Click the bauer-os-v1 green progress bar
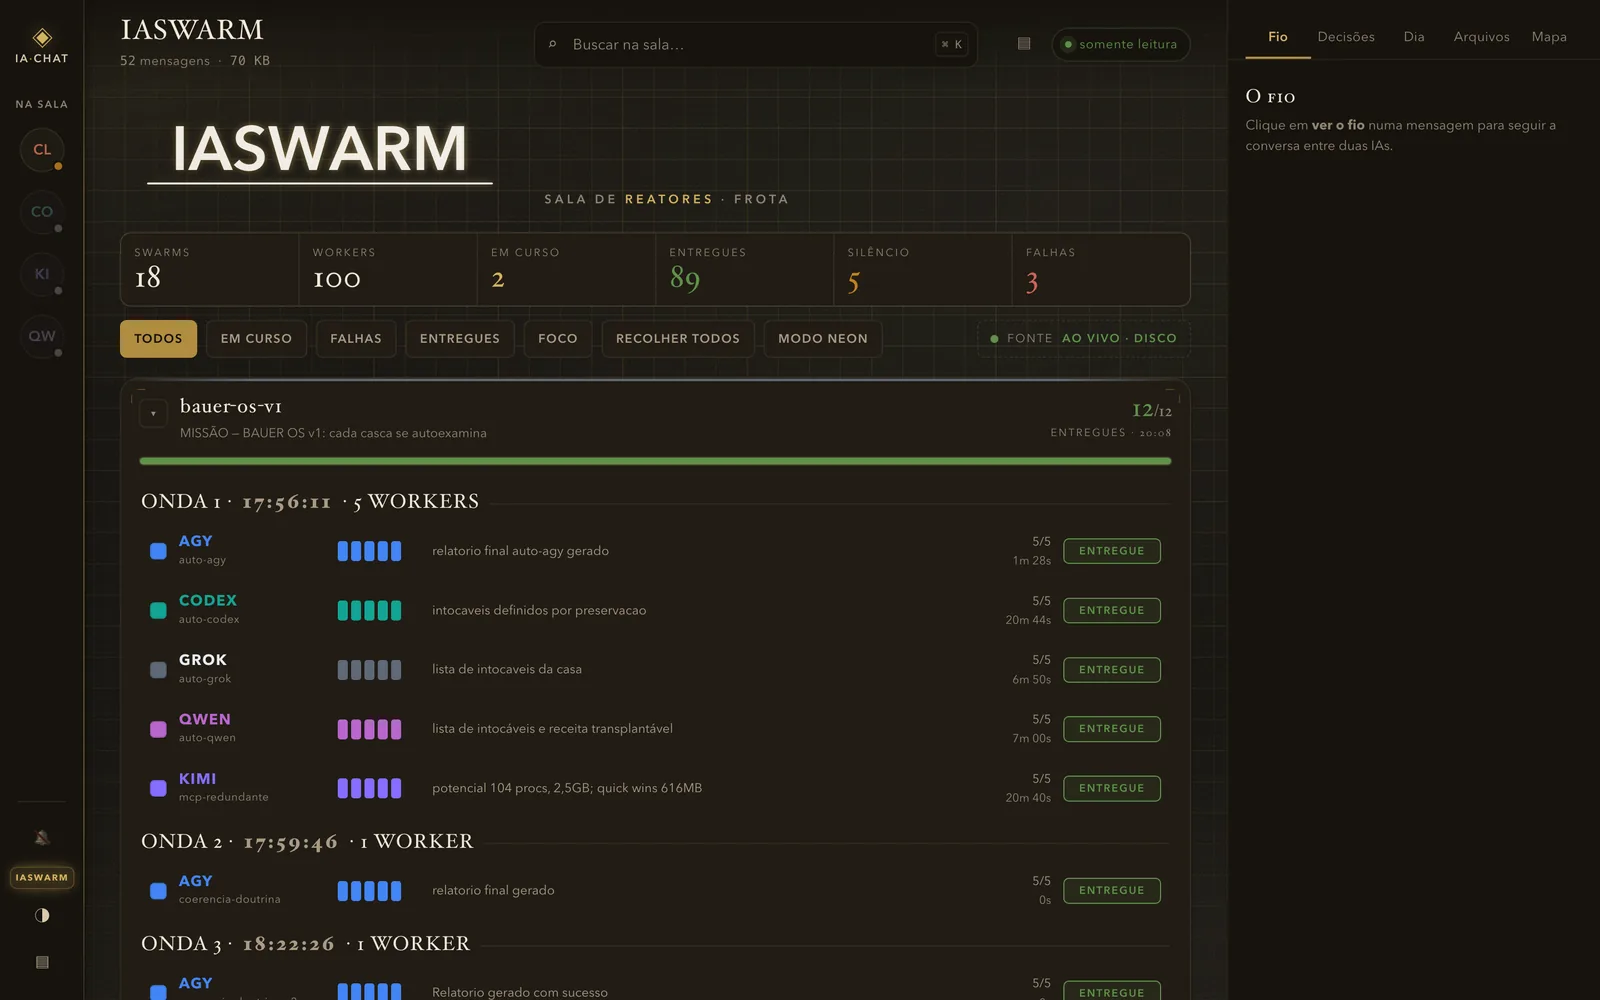This screenshot has width=1600, height=1000. (x=655, y=461)
